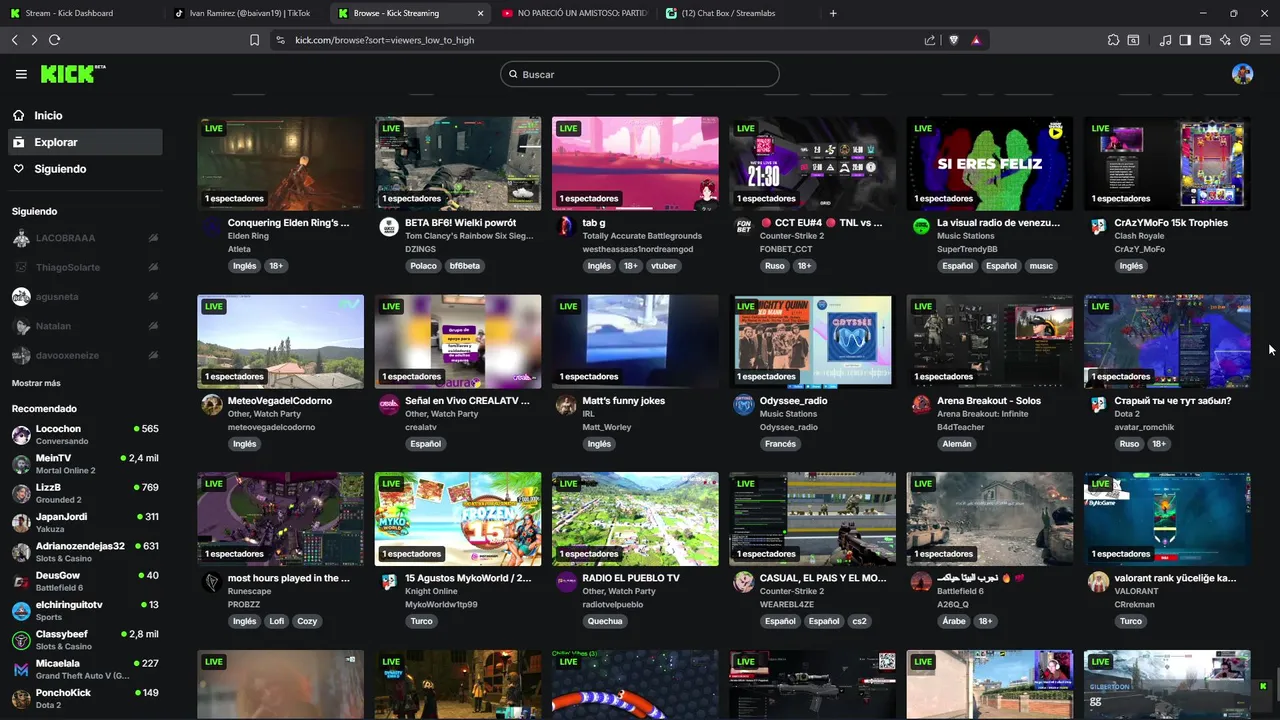
Task: Click the B4dTeacher channel avatar
Action: tap(921, 405)
